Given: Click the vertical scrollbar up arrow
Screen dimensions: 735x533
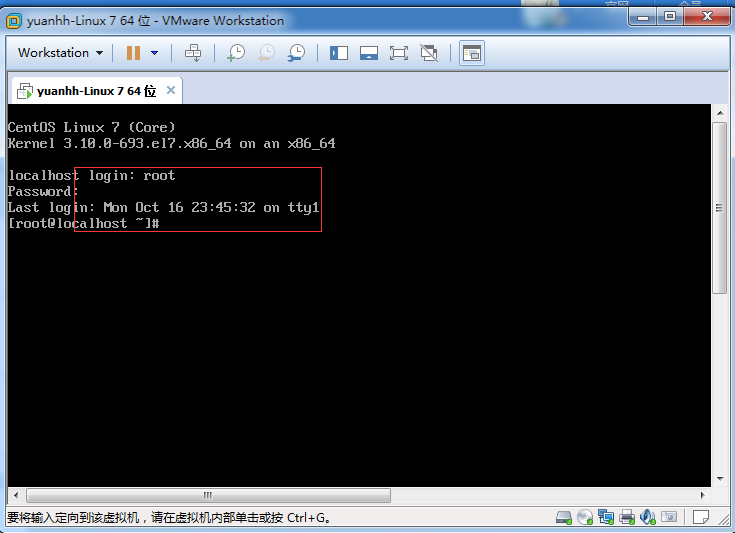Looking at the screenshot, I should (720, 113).
